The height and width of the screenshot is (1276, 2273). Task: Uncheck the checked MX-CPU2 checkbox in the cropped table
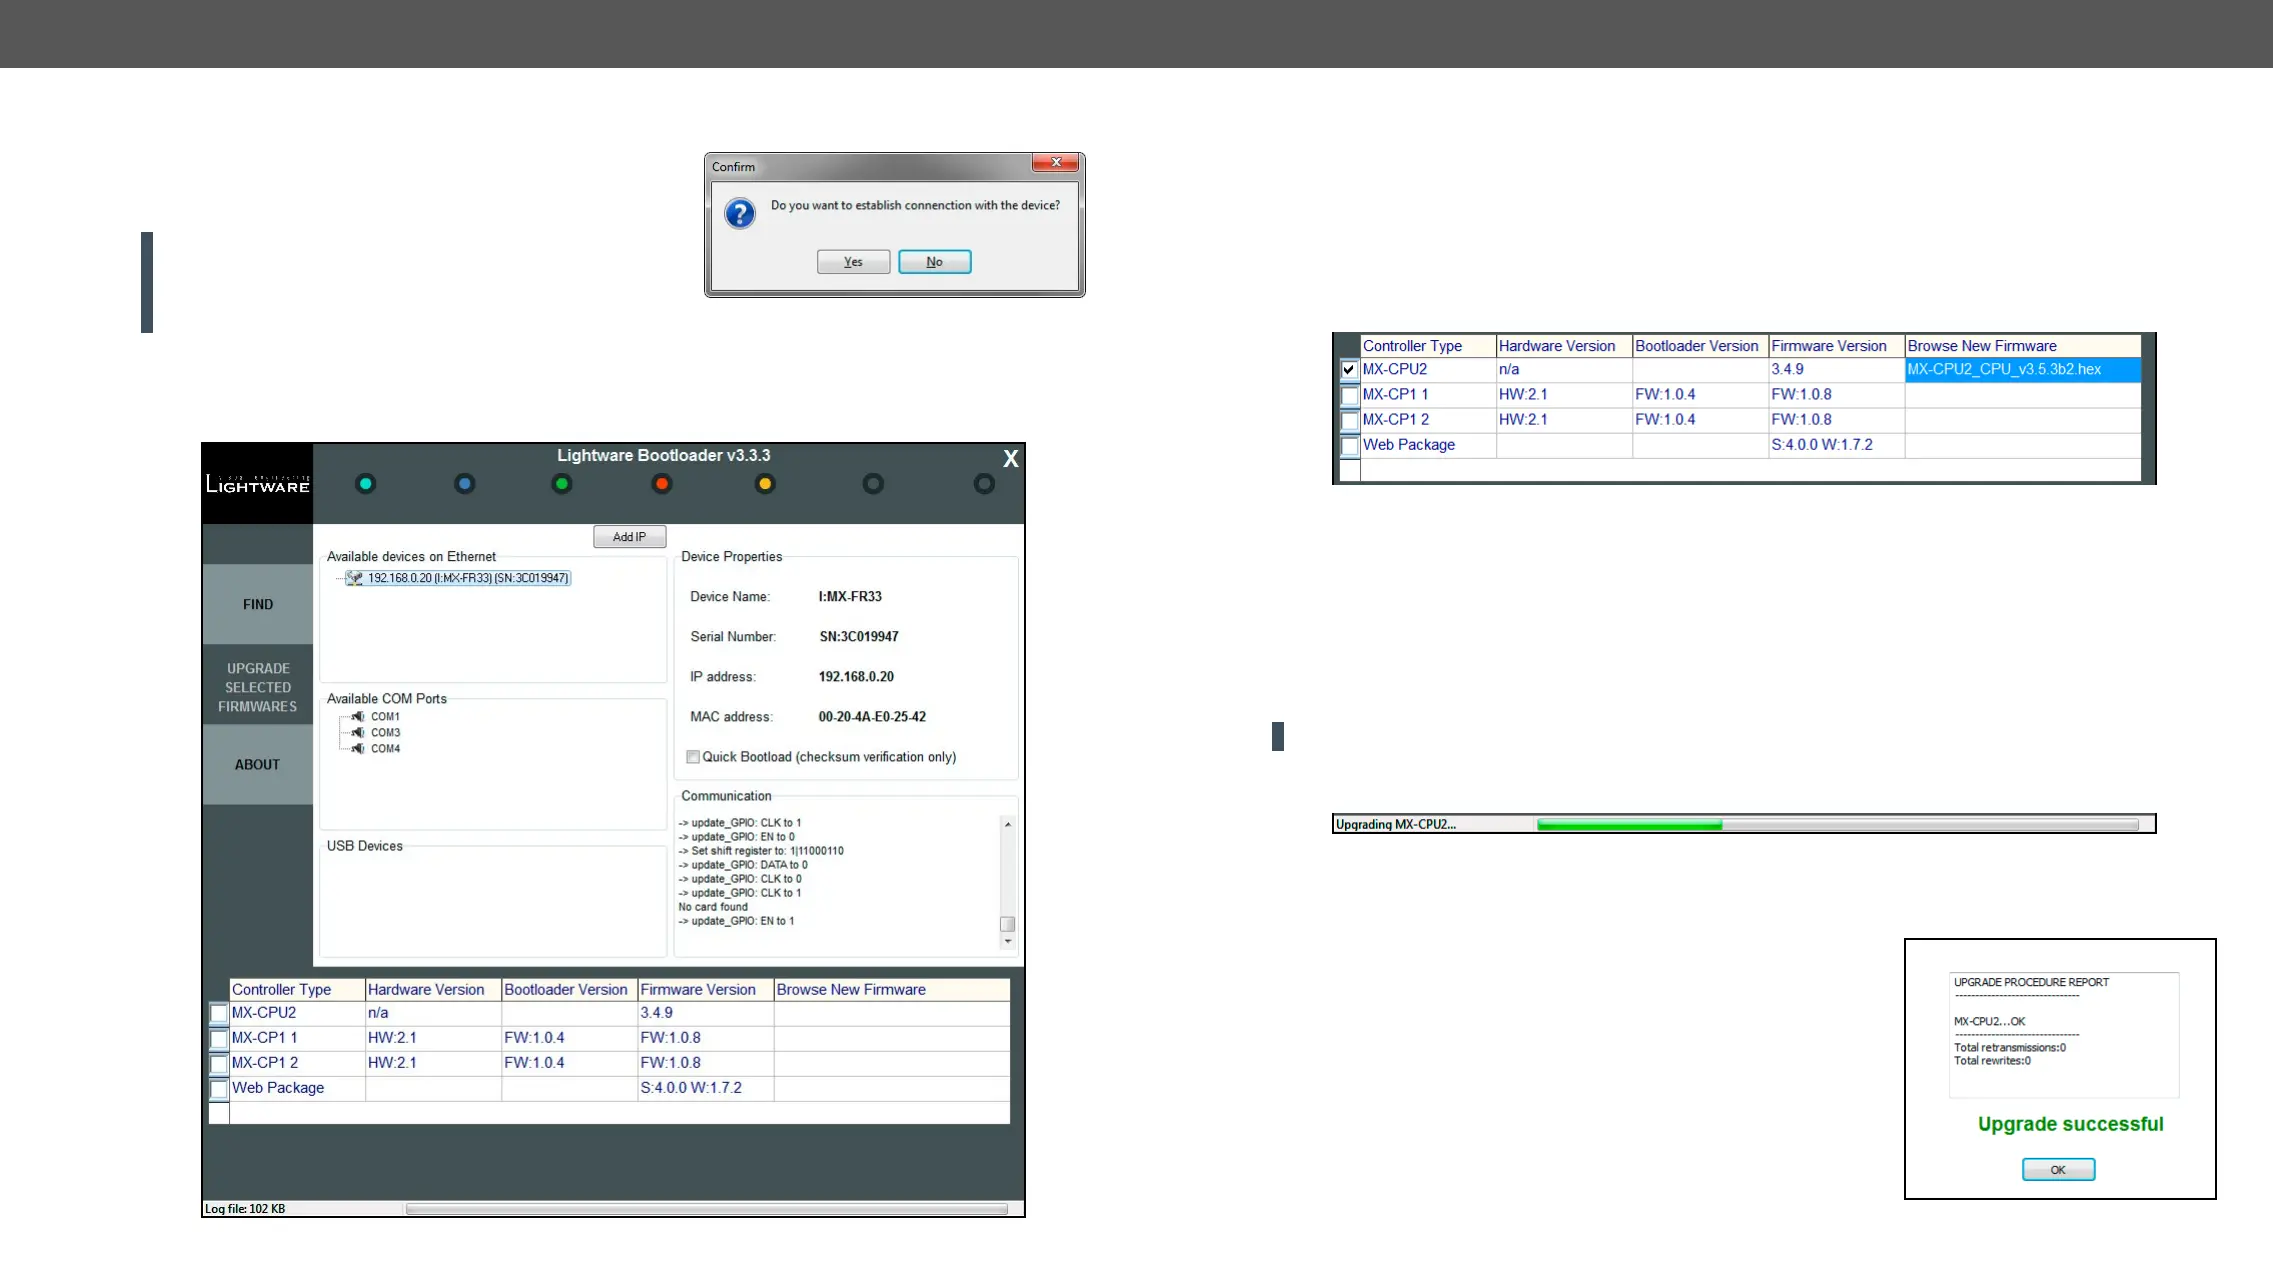[x=1349, y=370]
